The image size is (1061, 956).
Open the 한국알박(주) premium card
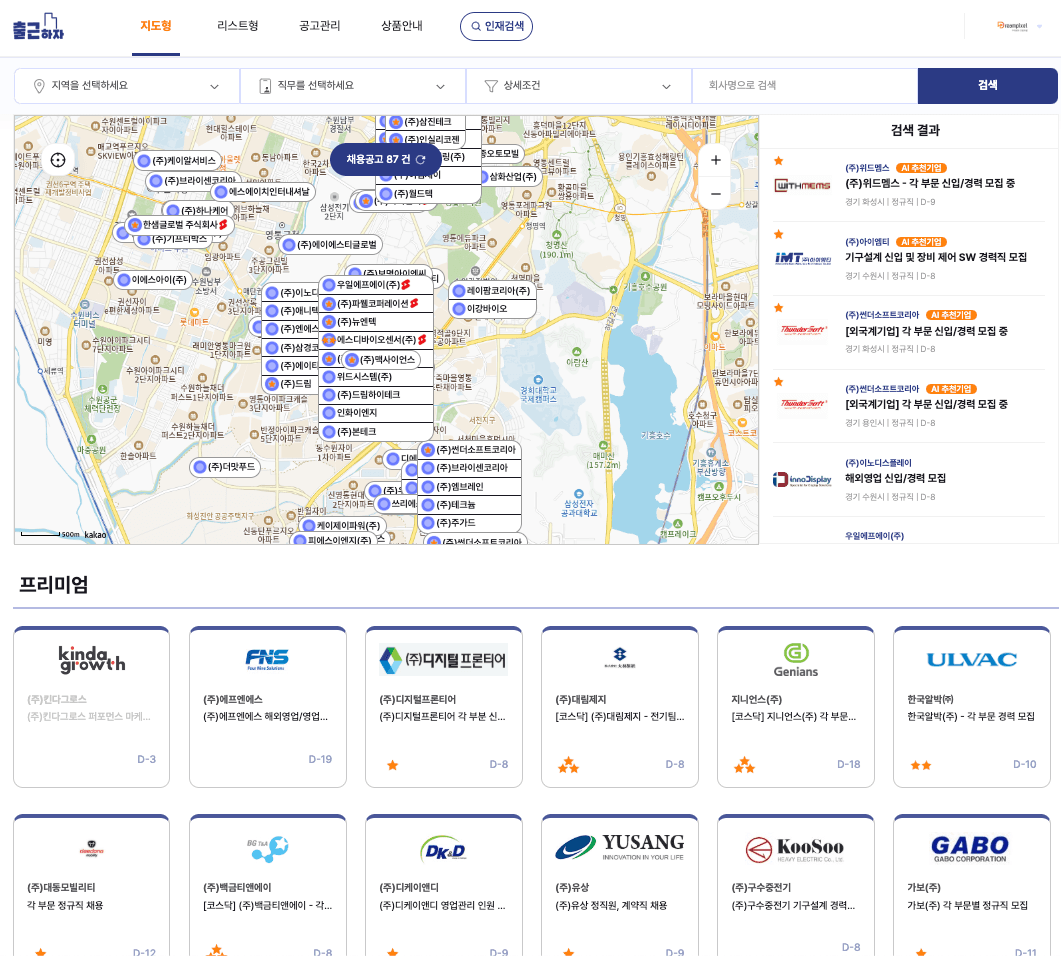point(971,707)
